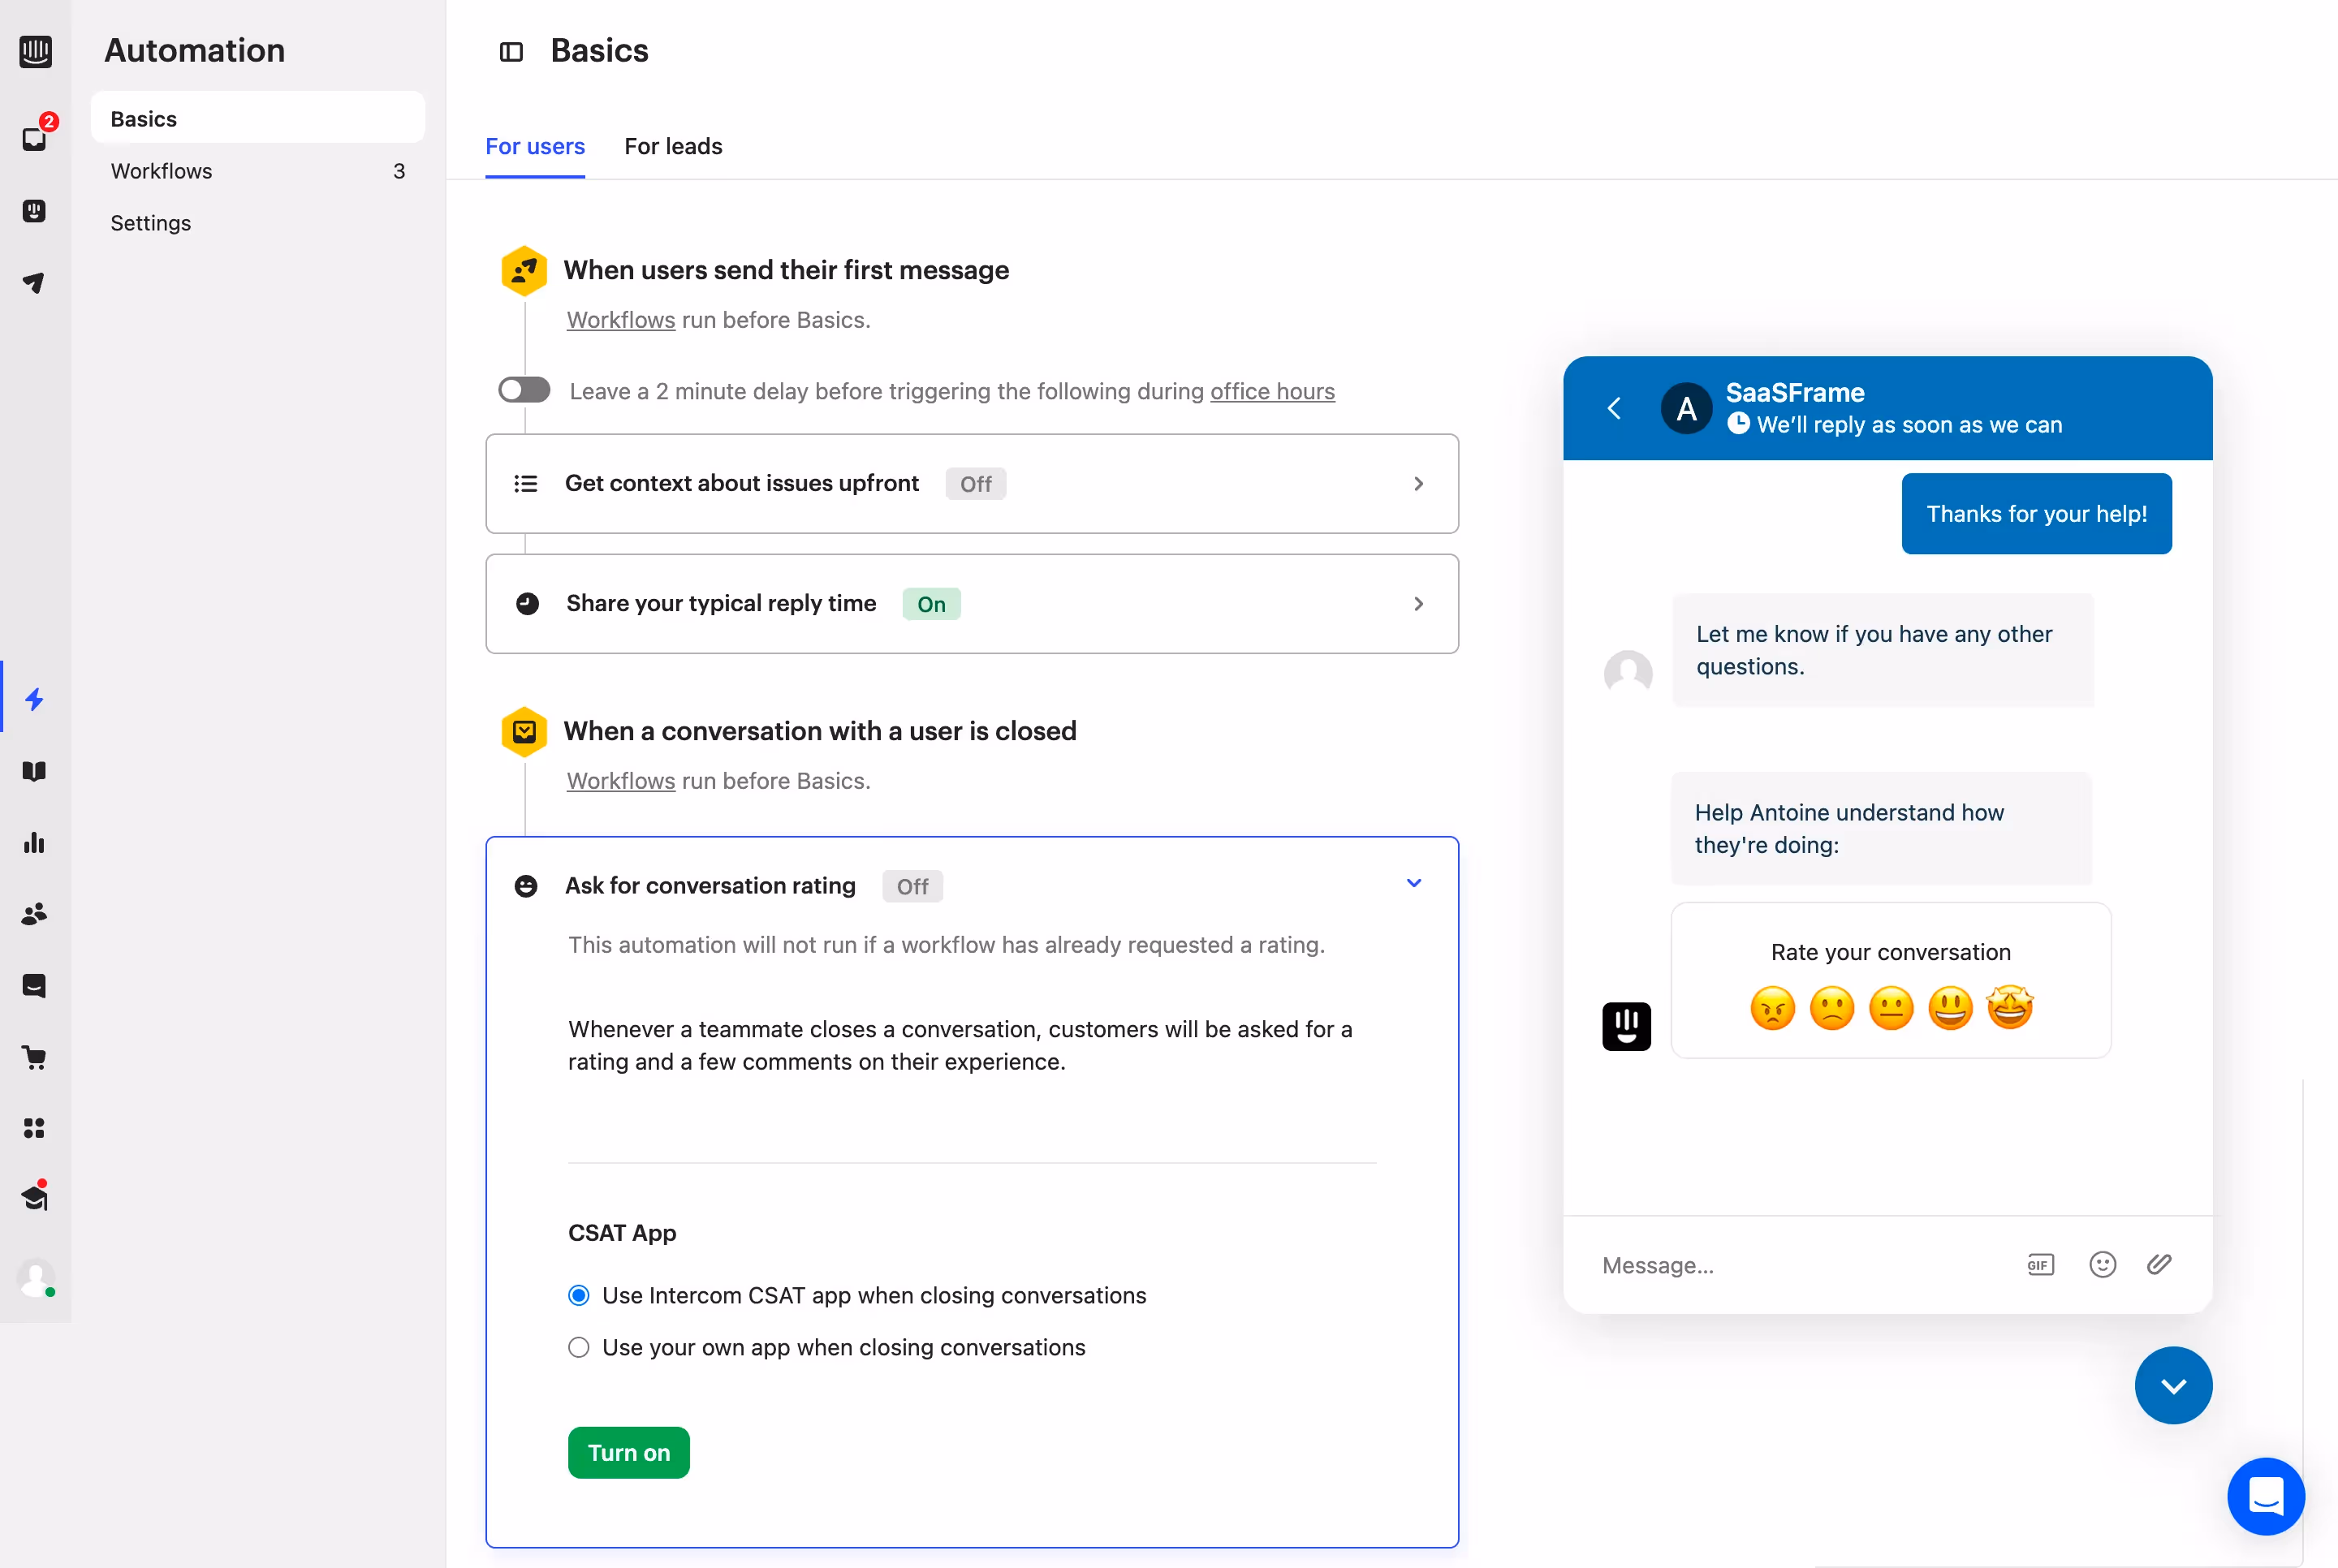Select Use Intercom CSAT app option
This screenshot has height=1568, width=2338.
click(x=578, y=1295)
